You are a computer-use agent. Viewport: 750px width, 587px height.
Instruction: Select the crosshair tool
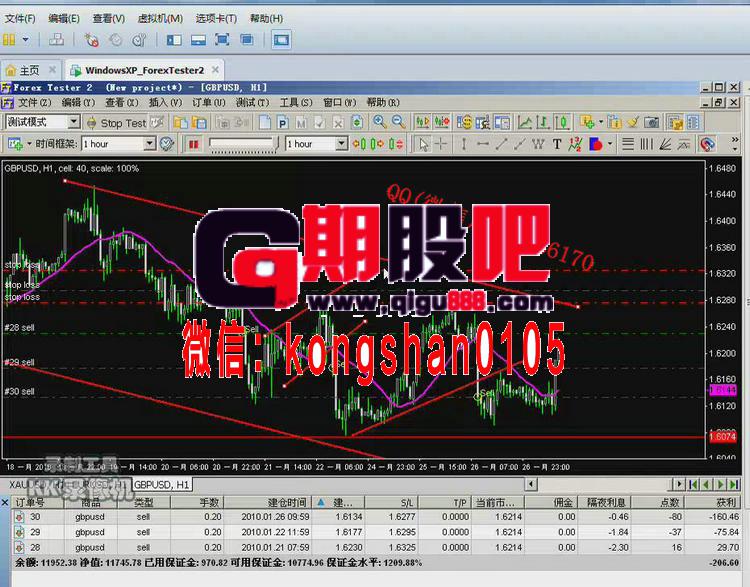coord(441,144)
